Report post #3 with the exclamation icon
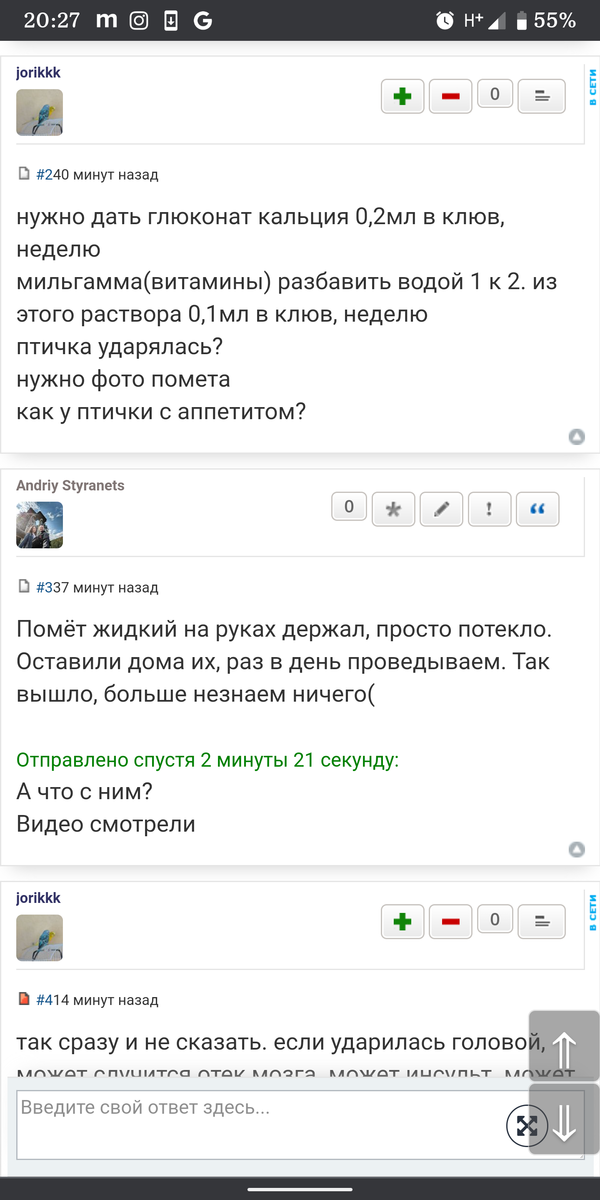The image size is (600, 1200). (489, 509)
